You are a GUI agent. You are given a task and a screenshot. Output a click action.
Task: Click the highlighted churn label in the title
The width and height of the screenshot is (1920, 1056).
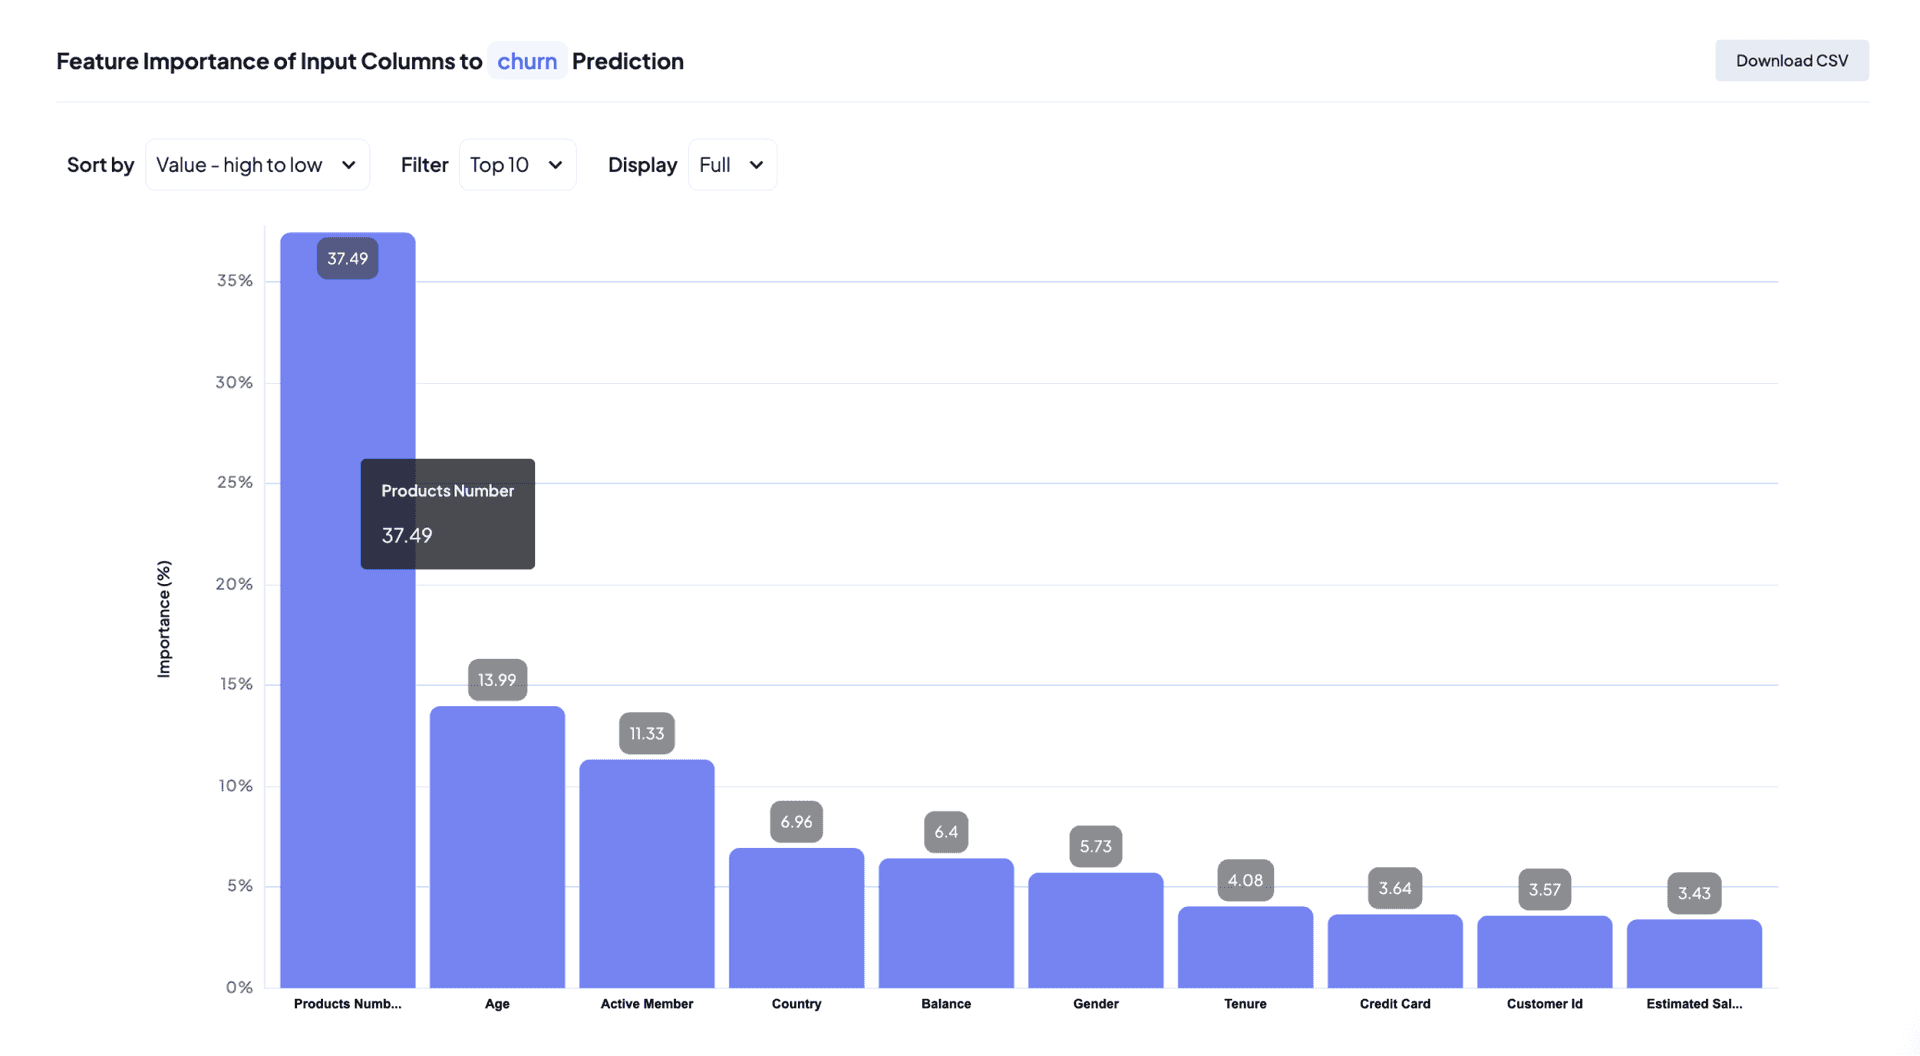click(x=527, y=61)
